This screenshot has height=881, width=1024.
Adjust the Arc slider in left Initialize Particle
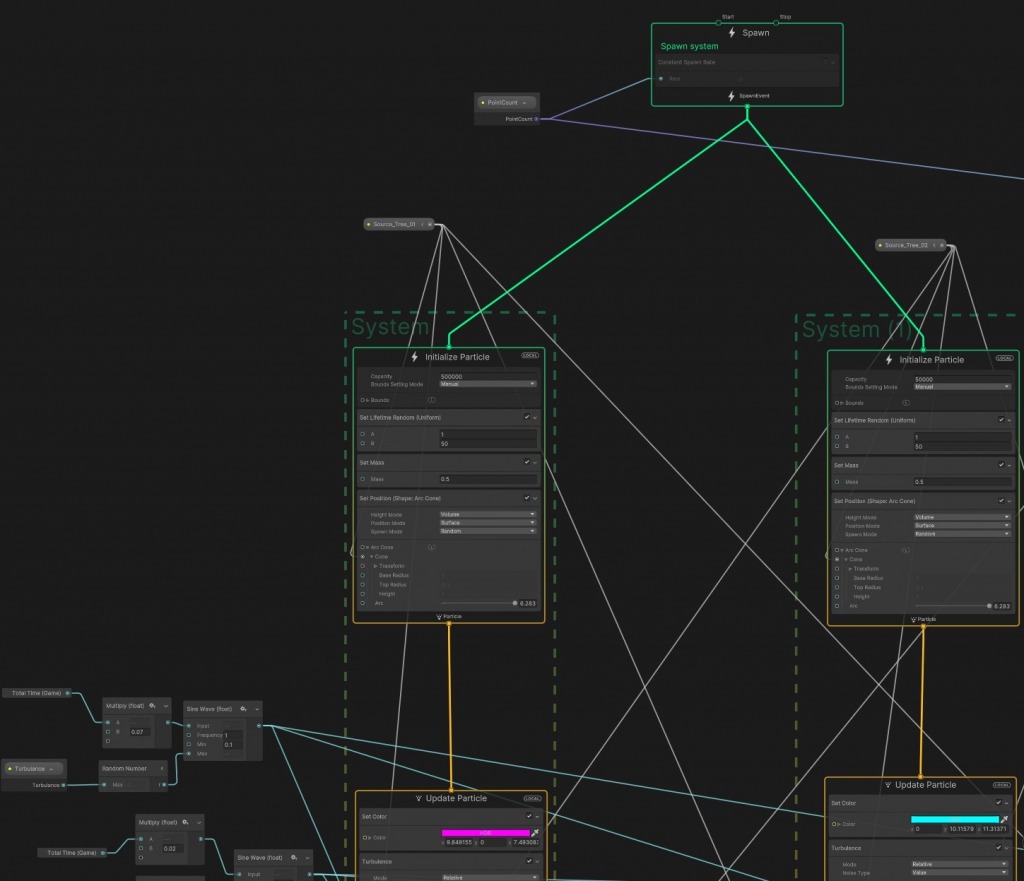515,603
